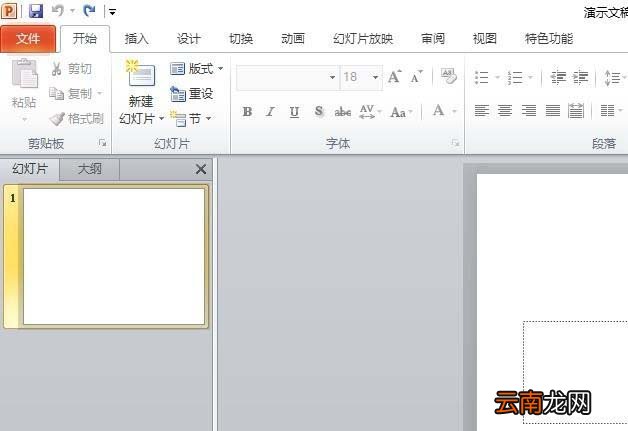This screenshot has height=431, width=628.
Task: Expand the 新建幻灯片 dropdown arrow
Action: coord(161,119)
